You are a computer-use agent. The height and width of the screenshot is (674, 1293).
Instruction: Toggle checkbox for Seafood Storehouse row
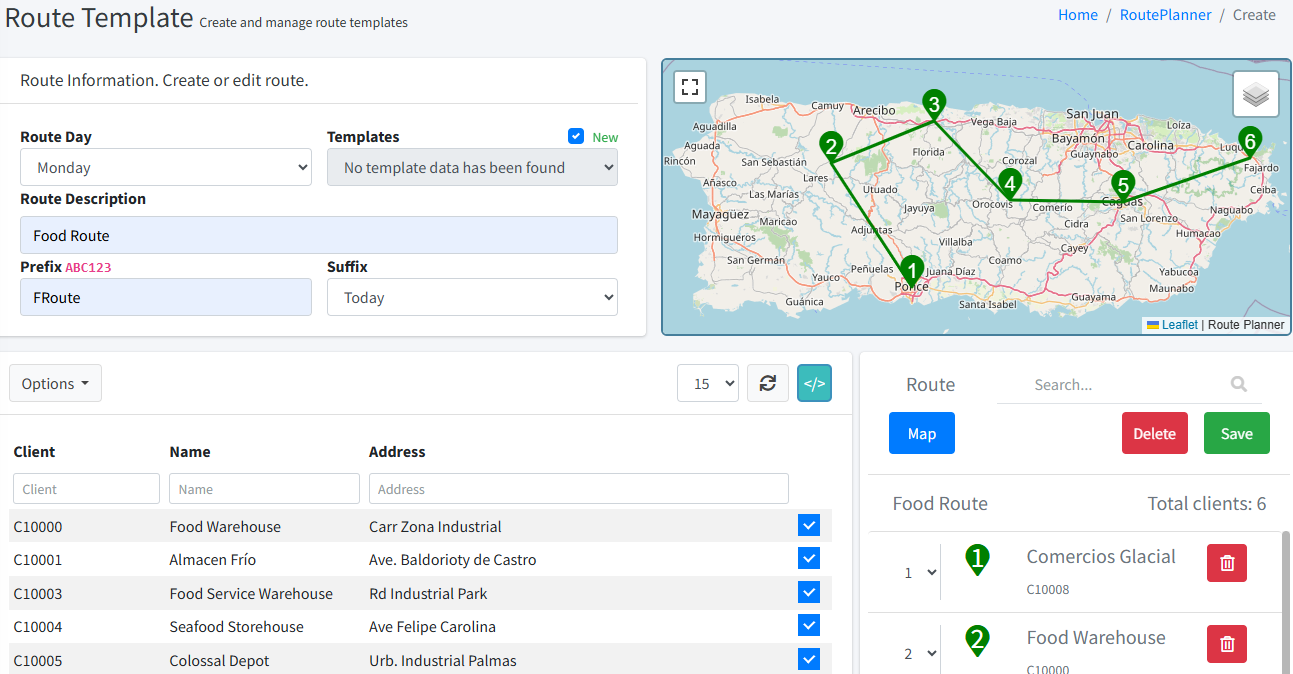click(809, 626)
